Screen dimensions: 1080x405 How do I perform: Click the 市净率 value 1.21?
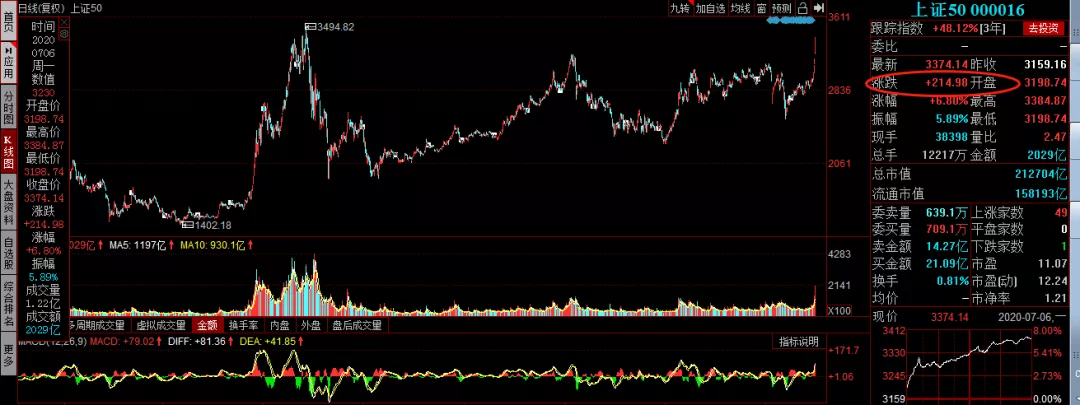tap(1057, 298)
